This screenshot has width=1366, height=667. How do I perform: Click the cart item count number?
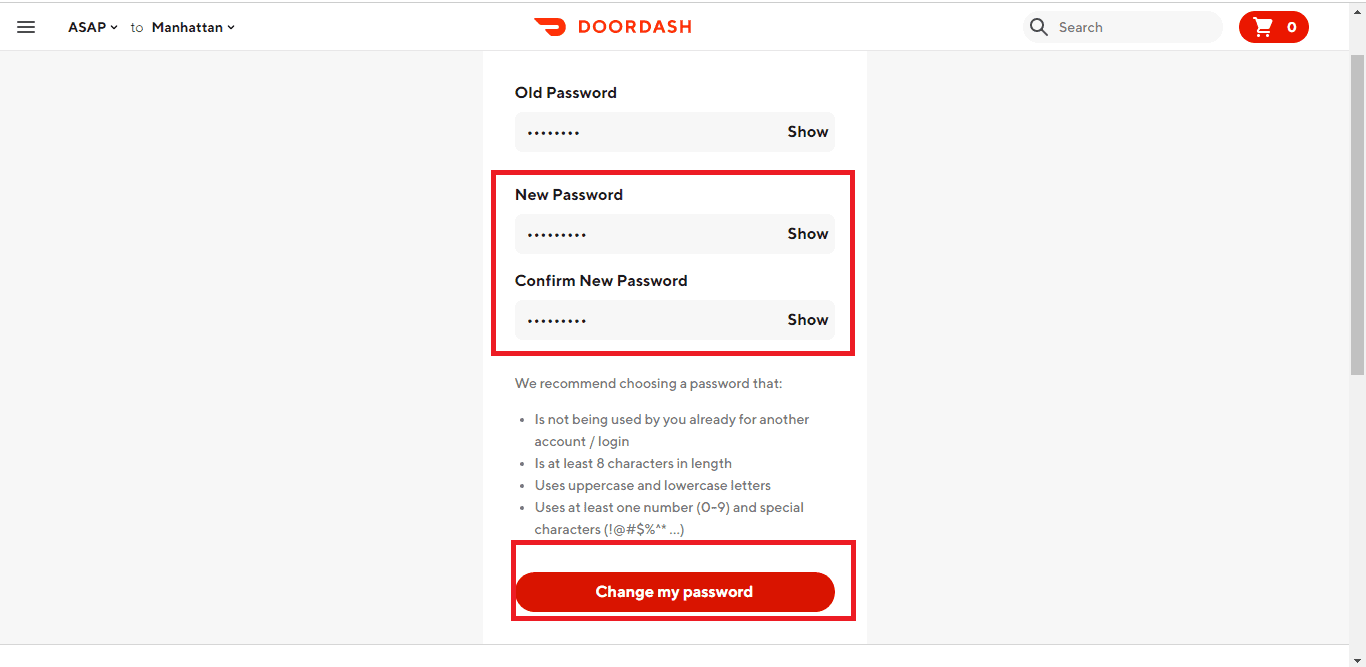point(1292,27)
